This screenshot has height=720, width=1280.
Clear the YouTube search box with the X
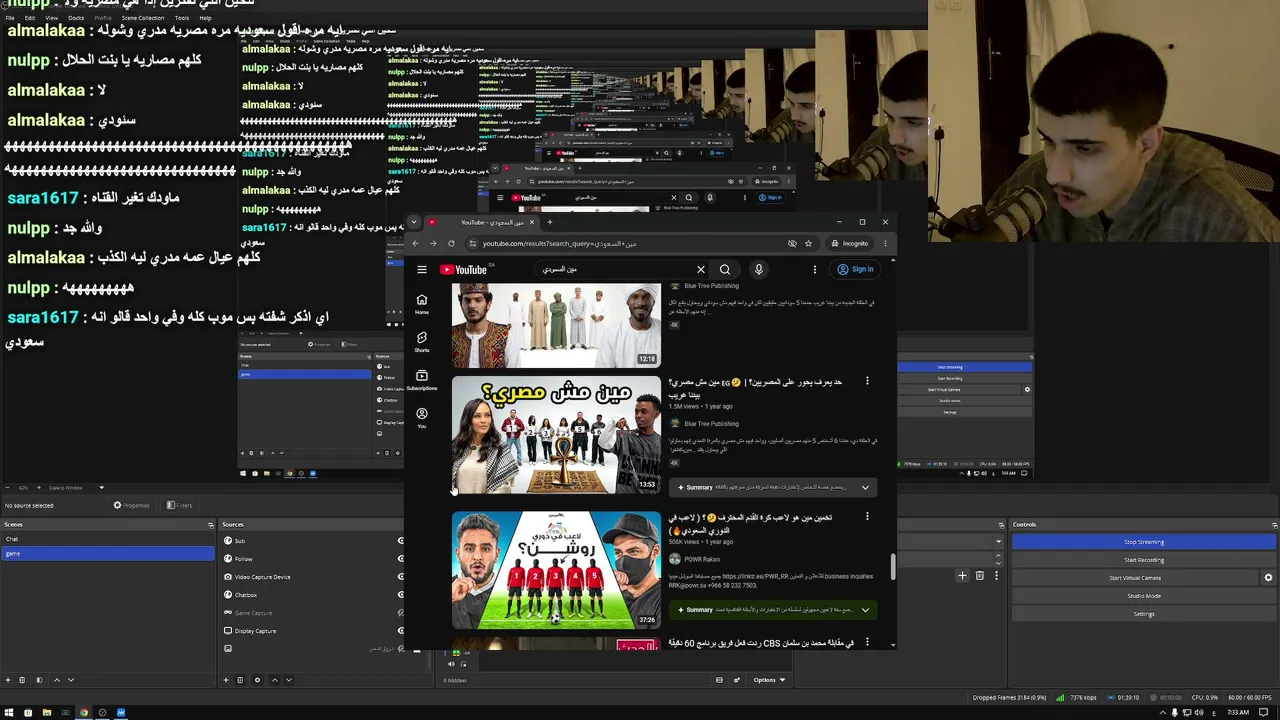tap(700, 269)
